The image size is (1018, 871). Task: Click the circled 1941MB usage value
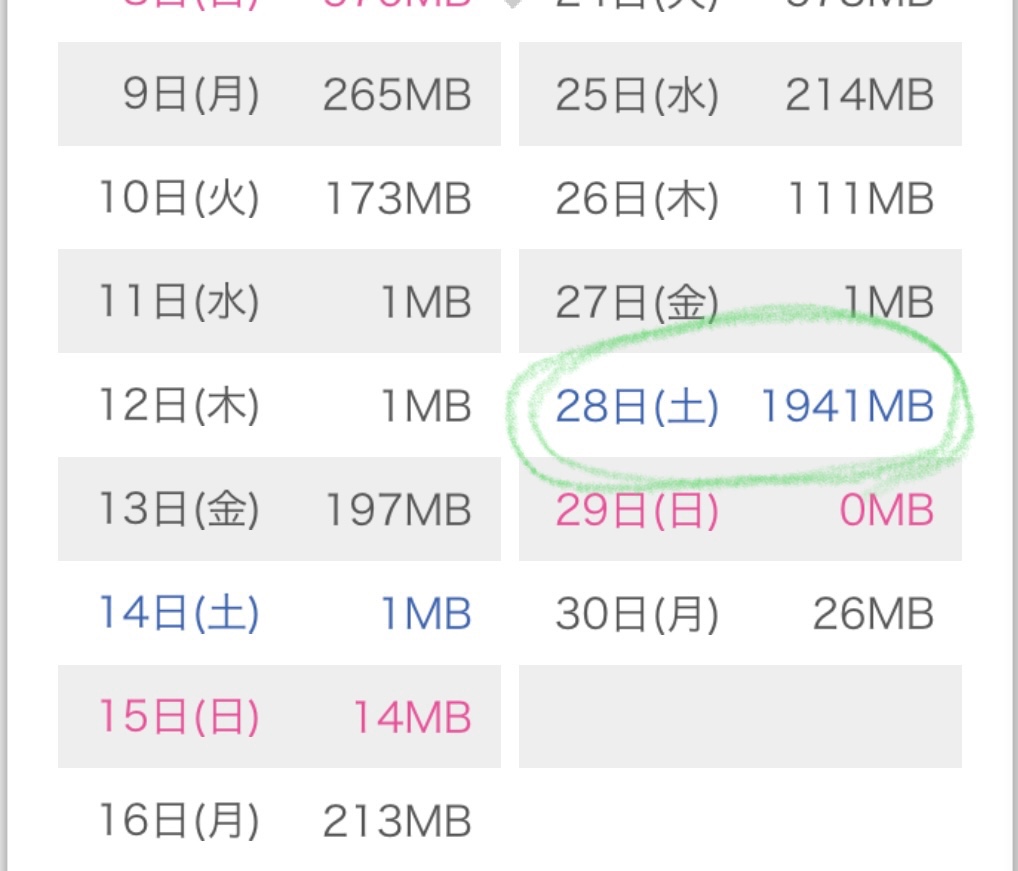tap(847, 406)
